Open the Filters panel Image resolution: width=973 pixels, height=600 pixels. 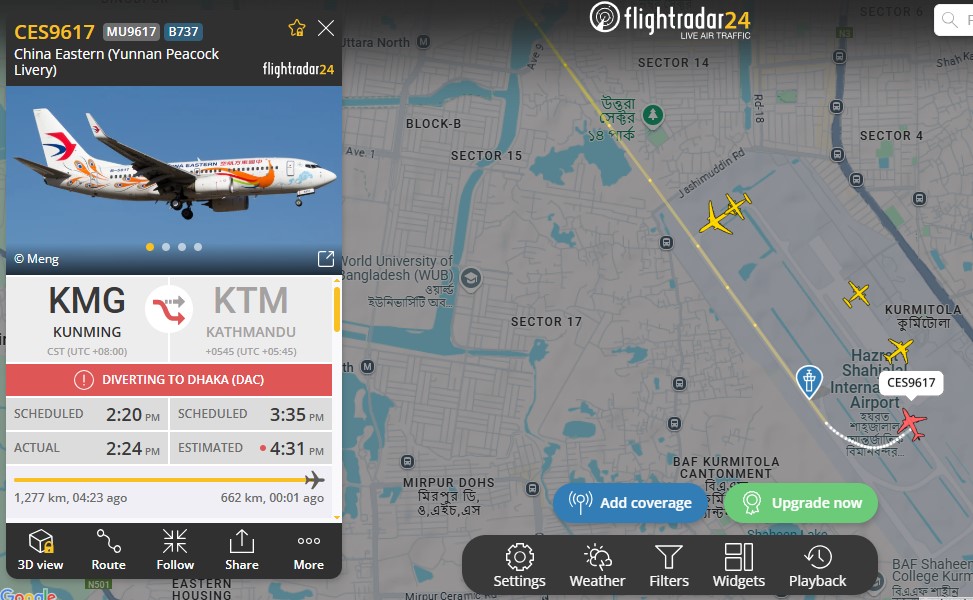point(669,565)
